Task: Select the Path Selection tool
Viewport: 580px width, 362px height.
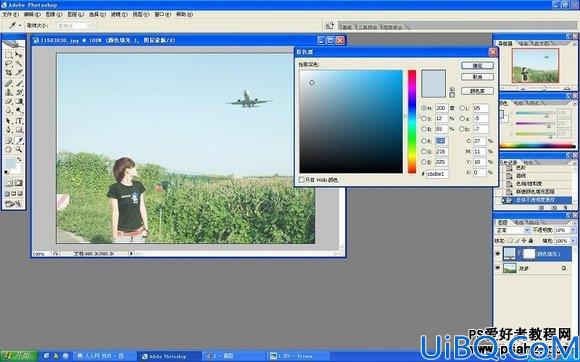Action: point(8,121)
